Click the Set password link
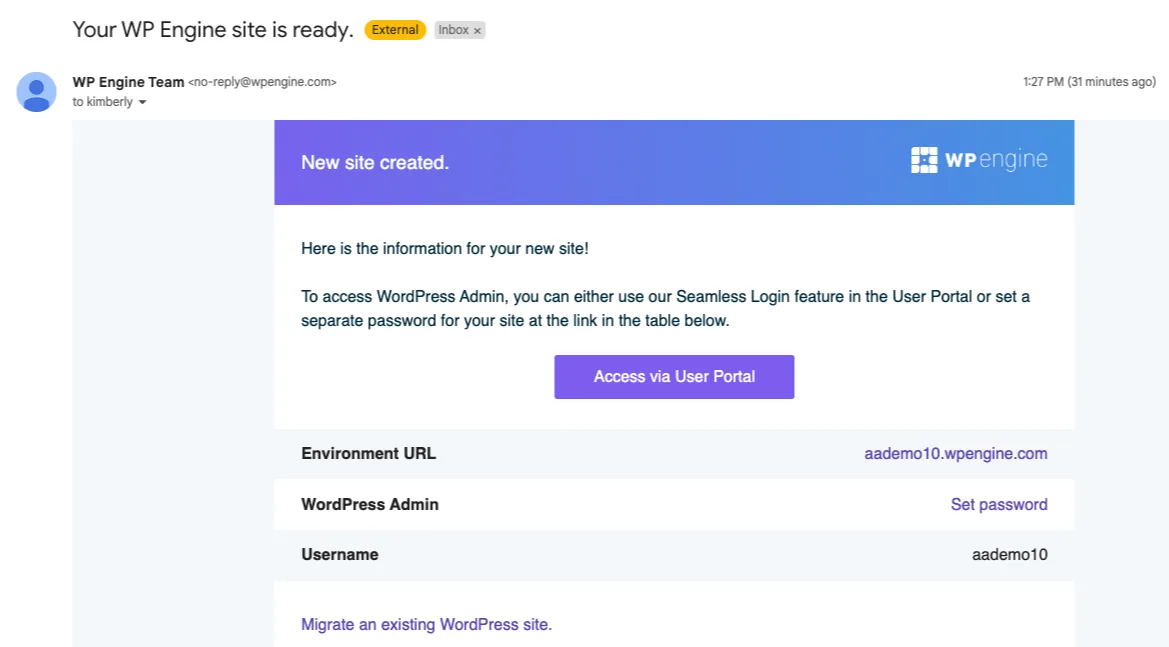This screenshot has width=1169, height=647. point(998,504)
